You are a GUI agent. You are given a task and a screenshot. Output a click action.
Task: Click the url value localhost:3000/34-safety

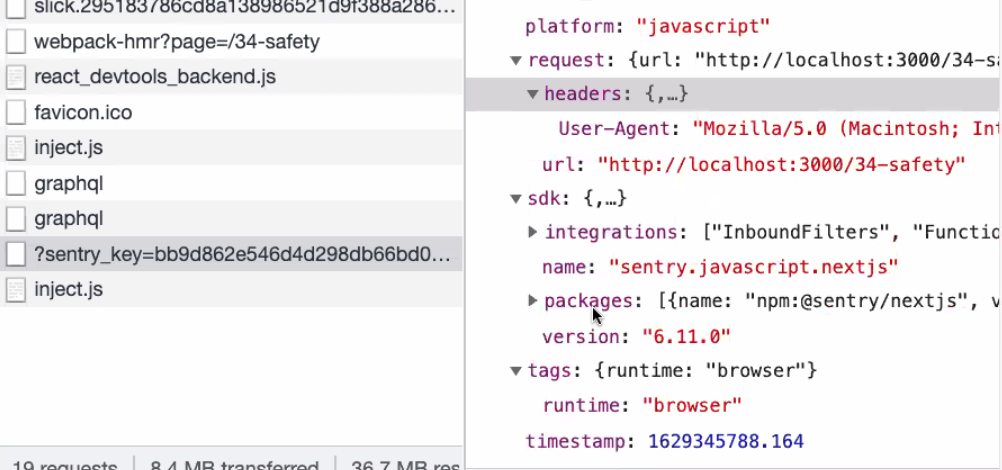coord(780,164)
